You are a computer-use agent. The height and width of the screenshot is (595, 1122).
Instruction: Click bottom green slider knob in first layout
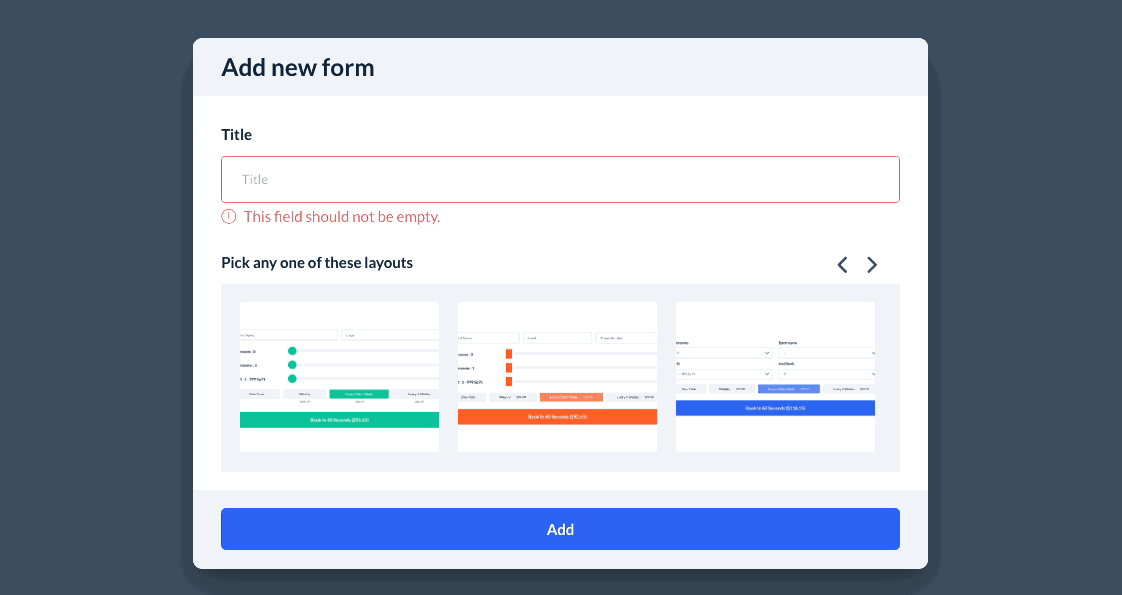pyautogui.click(x=292, y=379)
